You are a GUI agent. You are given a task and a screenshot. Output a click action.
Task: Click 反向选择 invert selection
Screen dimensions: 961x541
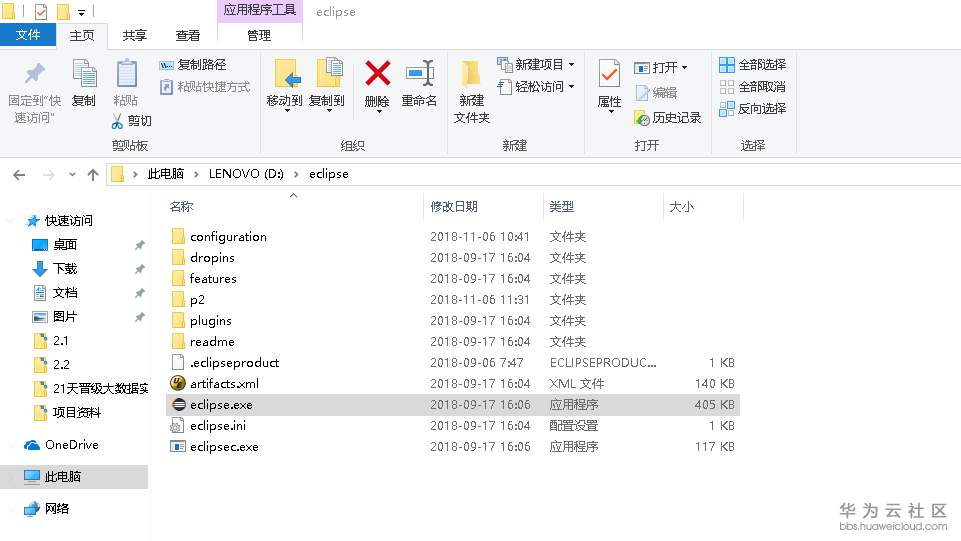pyautogui.click(x=753, y=108)
